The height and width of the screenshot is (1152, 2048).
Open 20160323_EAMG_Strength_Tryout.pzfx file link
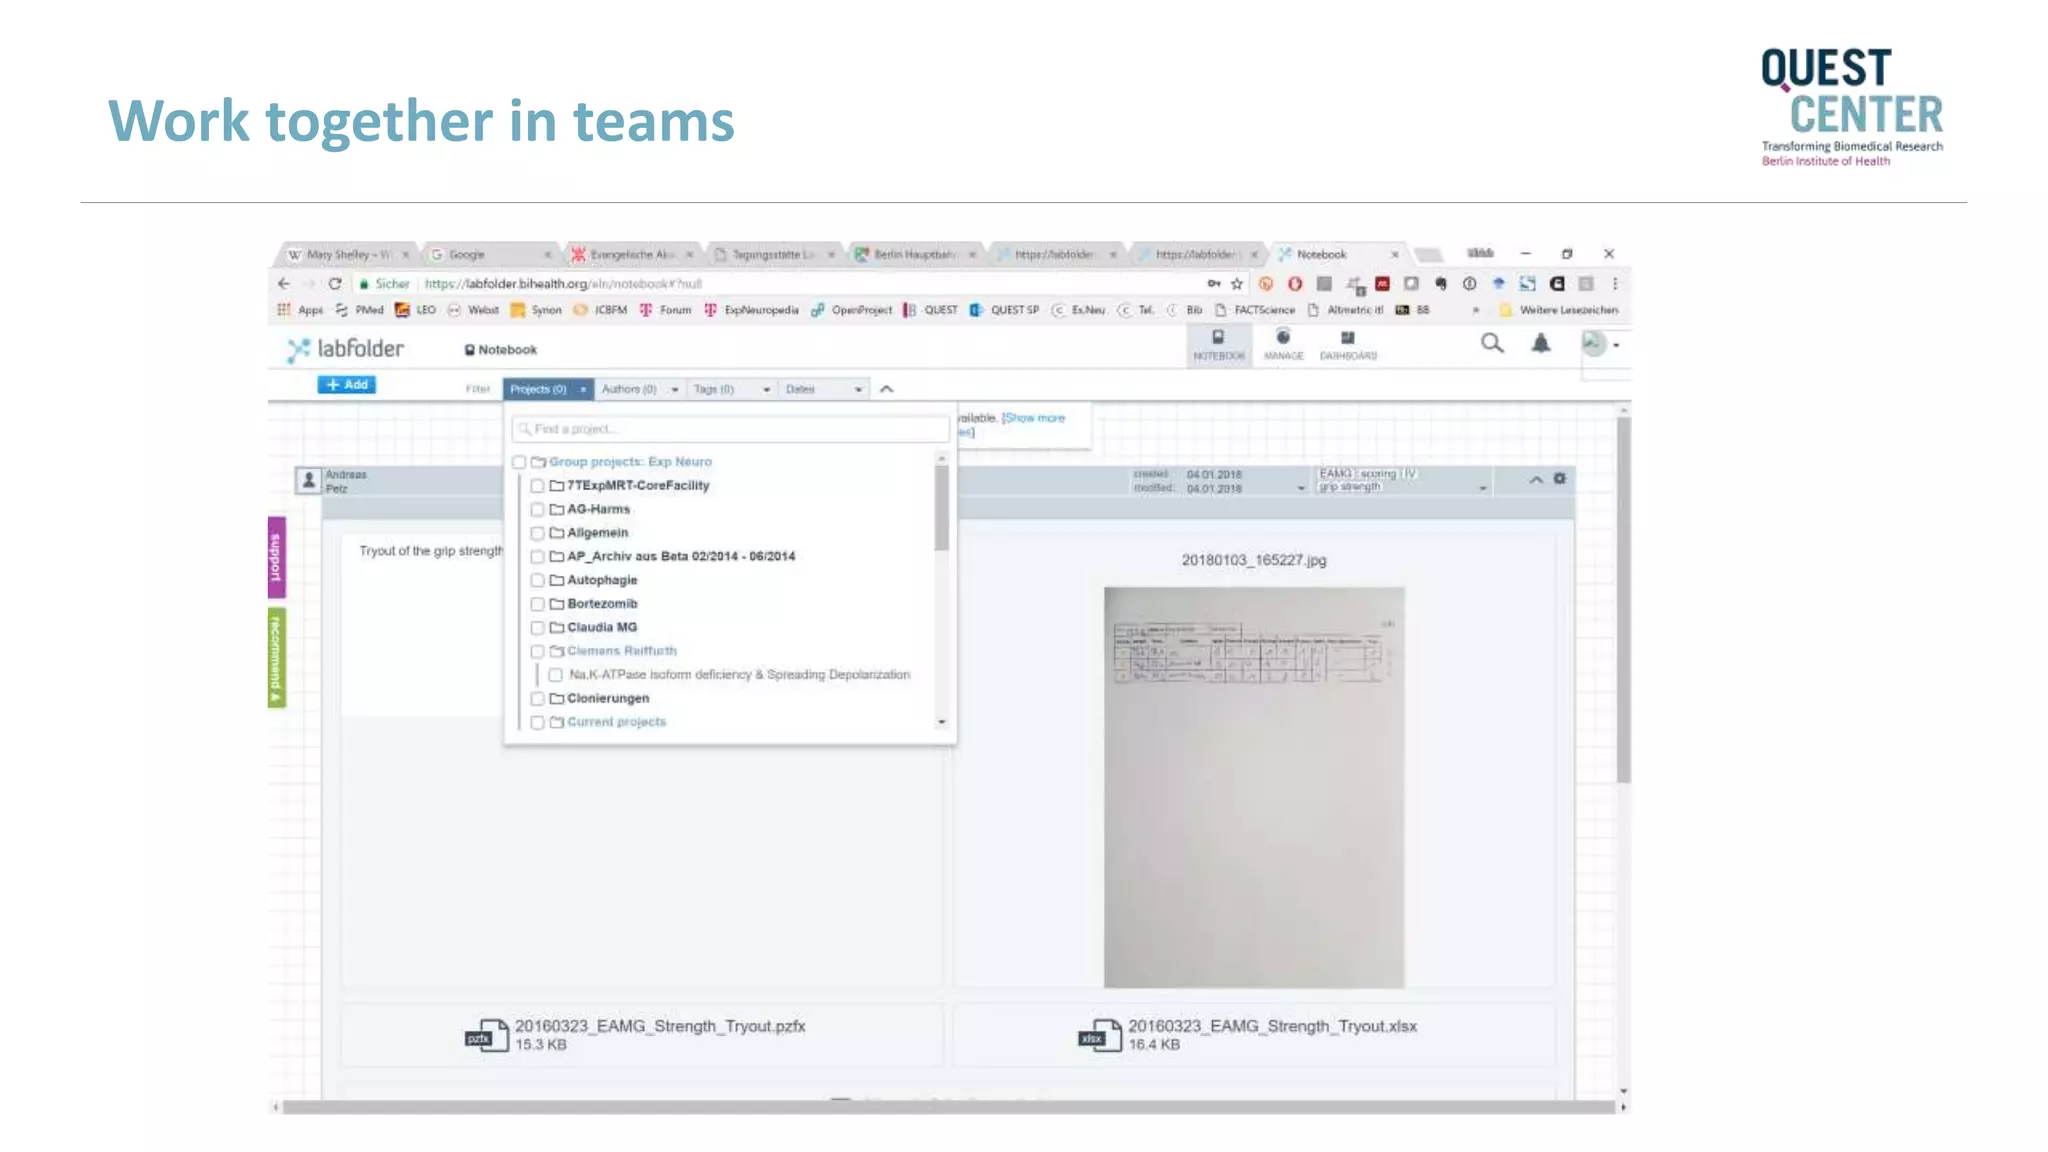pos(660,1026)
